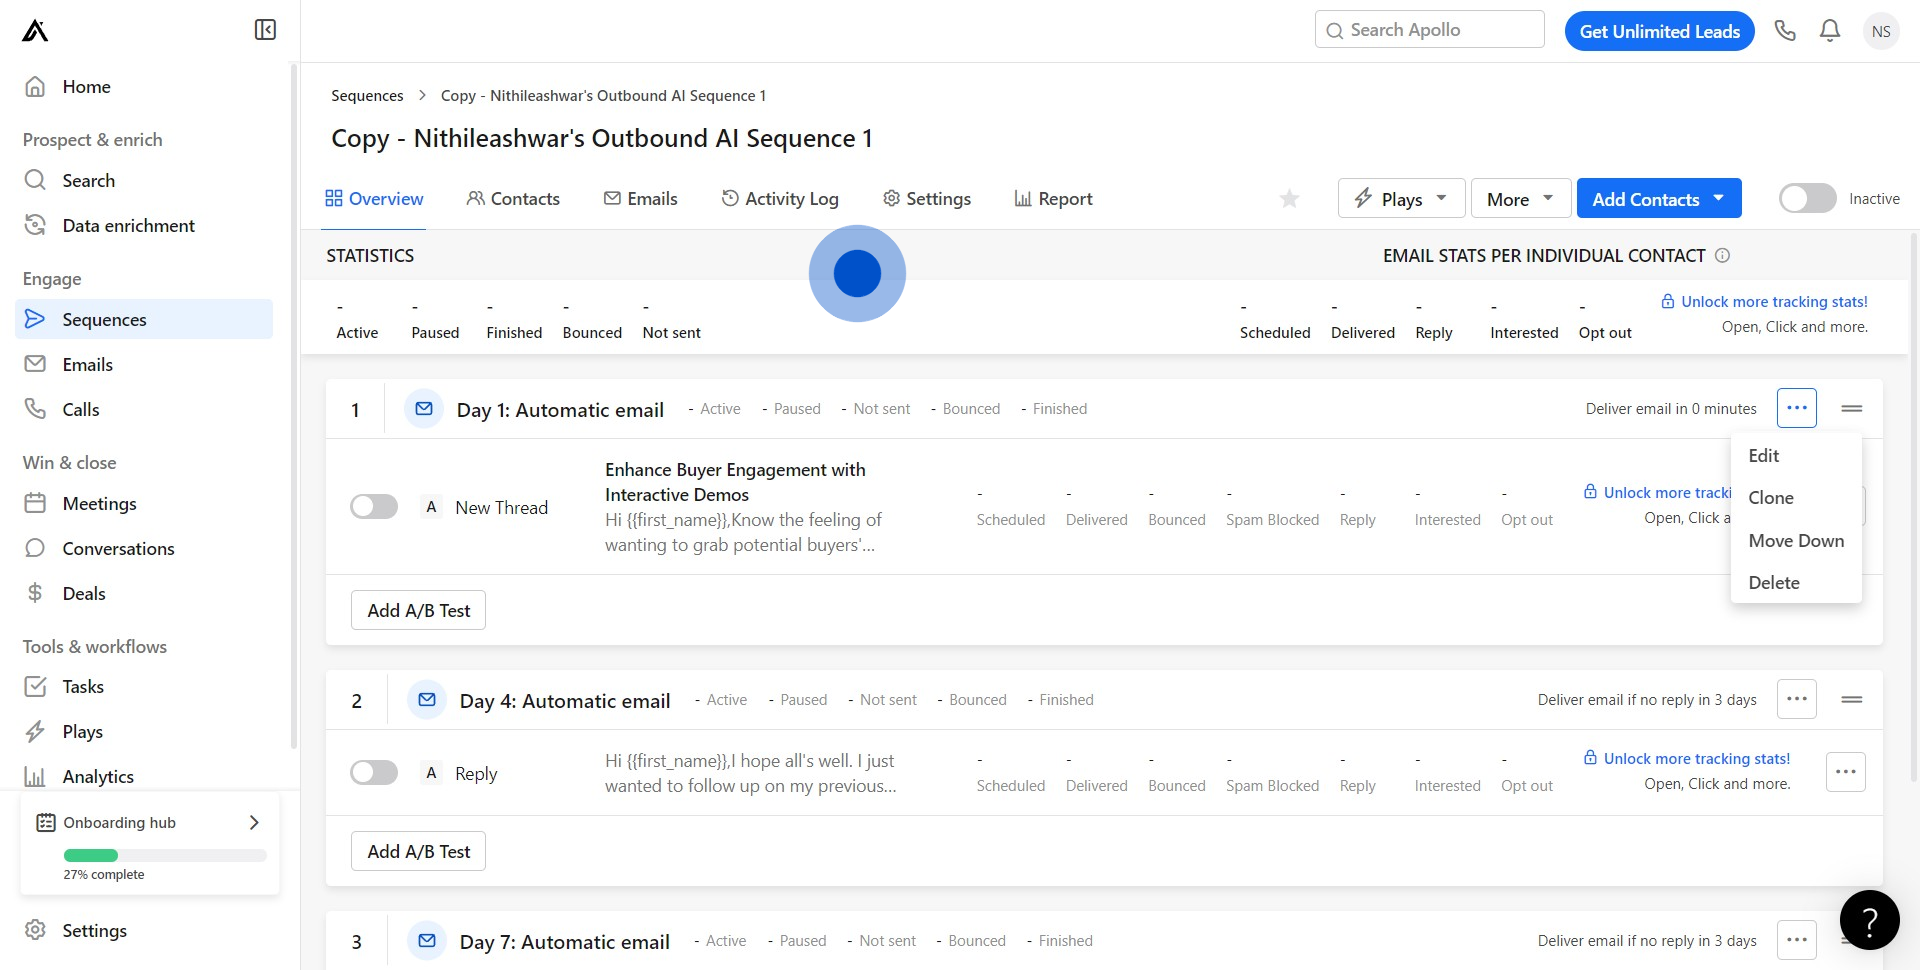1920x970 pixels.
Task: Open three-dot menu for Day 4 step
Action: (1796, 699)
